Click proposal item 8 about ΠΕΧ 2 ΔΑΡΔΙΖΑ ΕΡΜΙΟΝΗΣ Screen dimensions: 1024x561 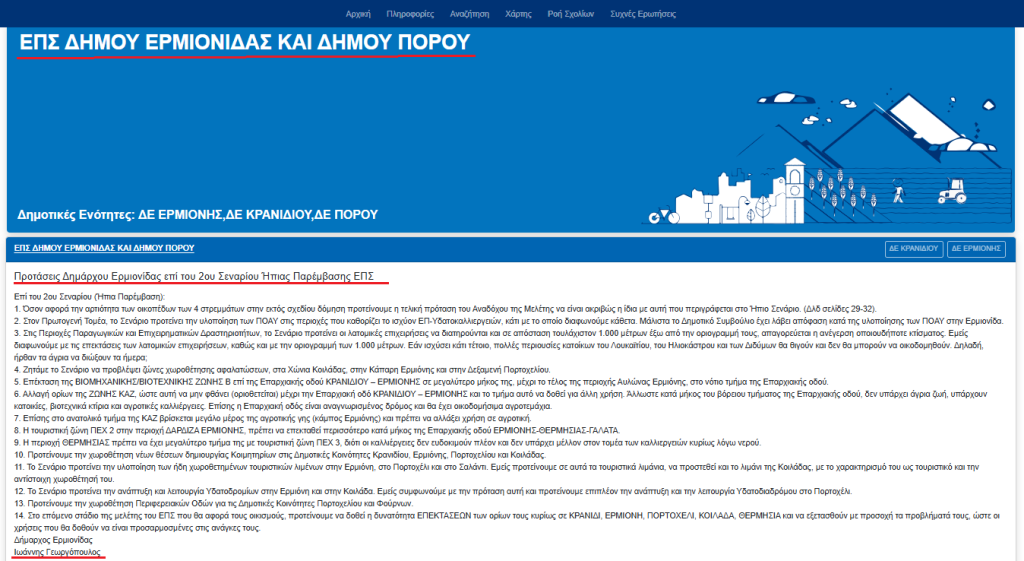(317, 430)
